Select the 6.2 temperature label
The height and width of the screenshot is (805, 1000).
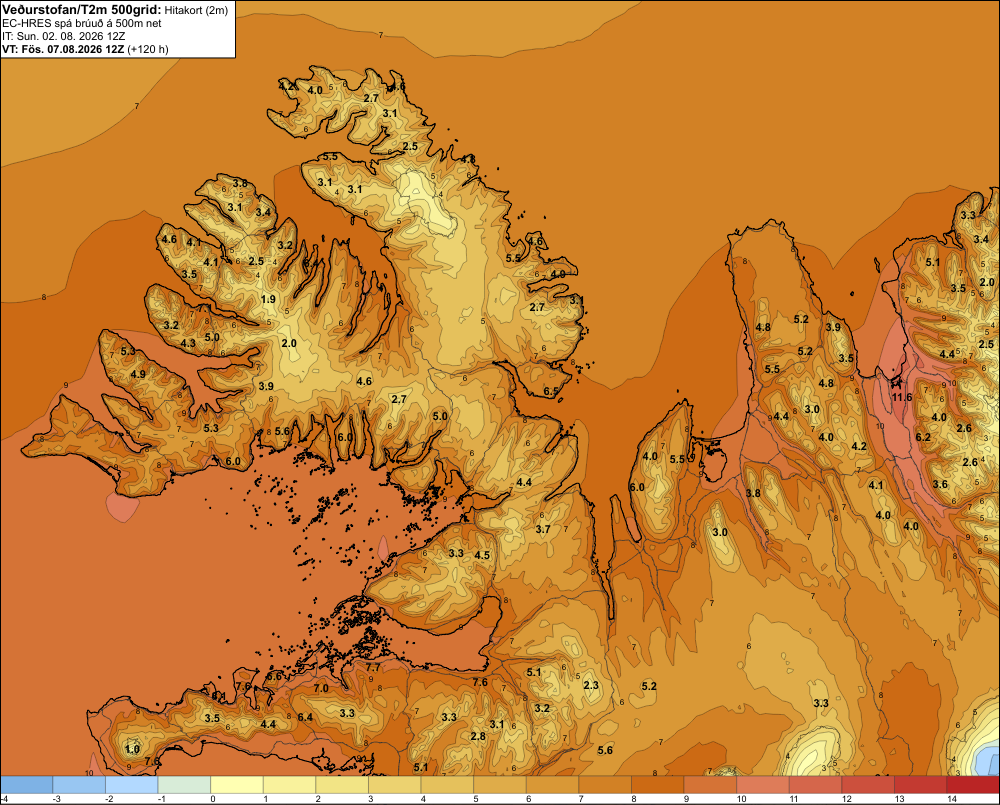[x=923, y=437]
